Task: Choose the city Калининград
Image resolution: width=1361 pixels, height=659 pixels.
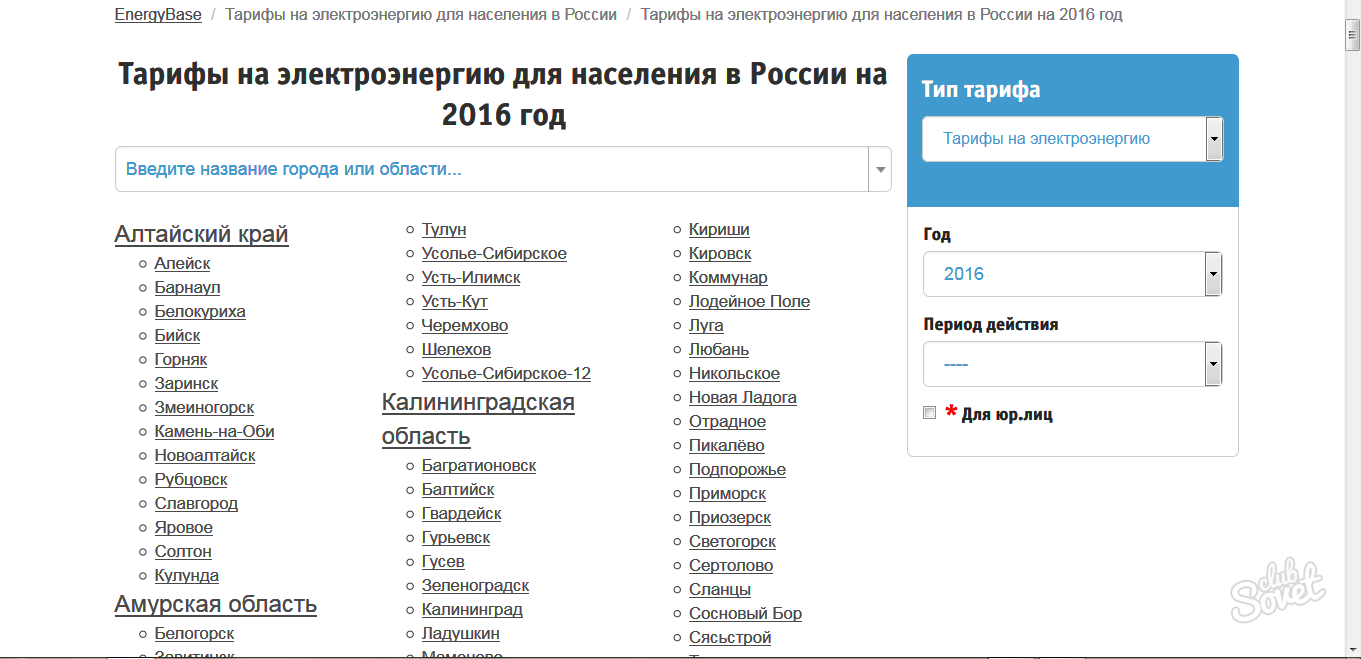Action: coord(472,609)
